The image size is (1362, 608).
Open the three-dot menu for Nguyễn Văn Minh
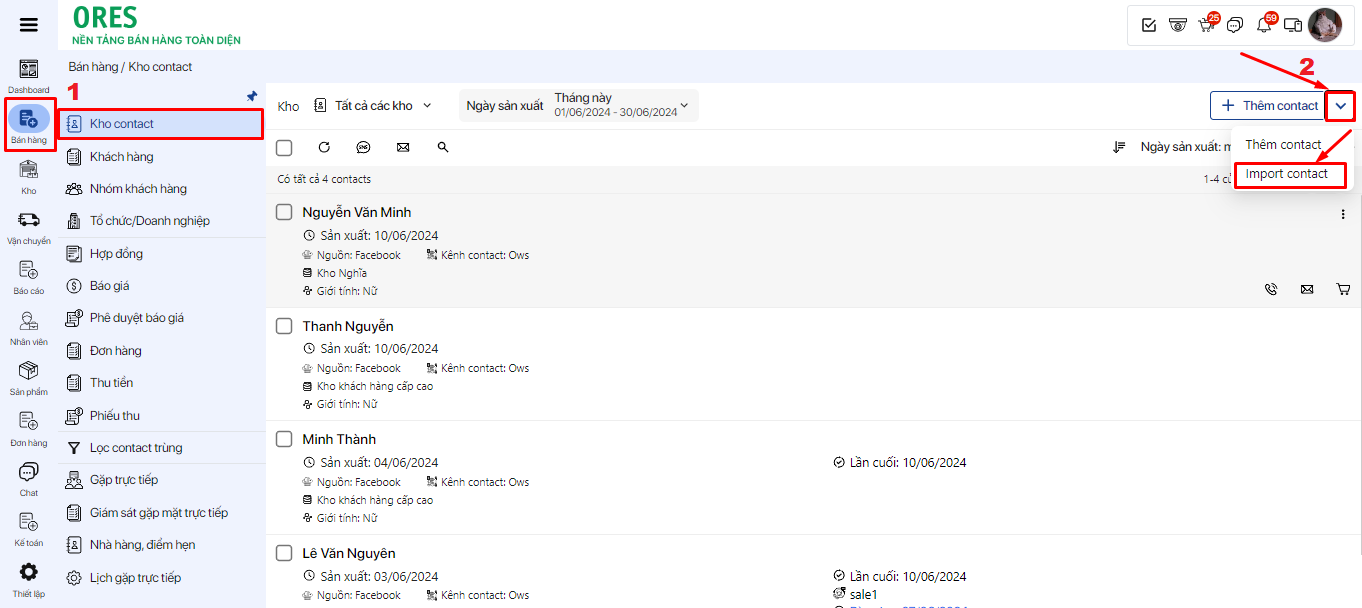pyautogui.click(x=1343, y=214)
